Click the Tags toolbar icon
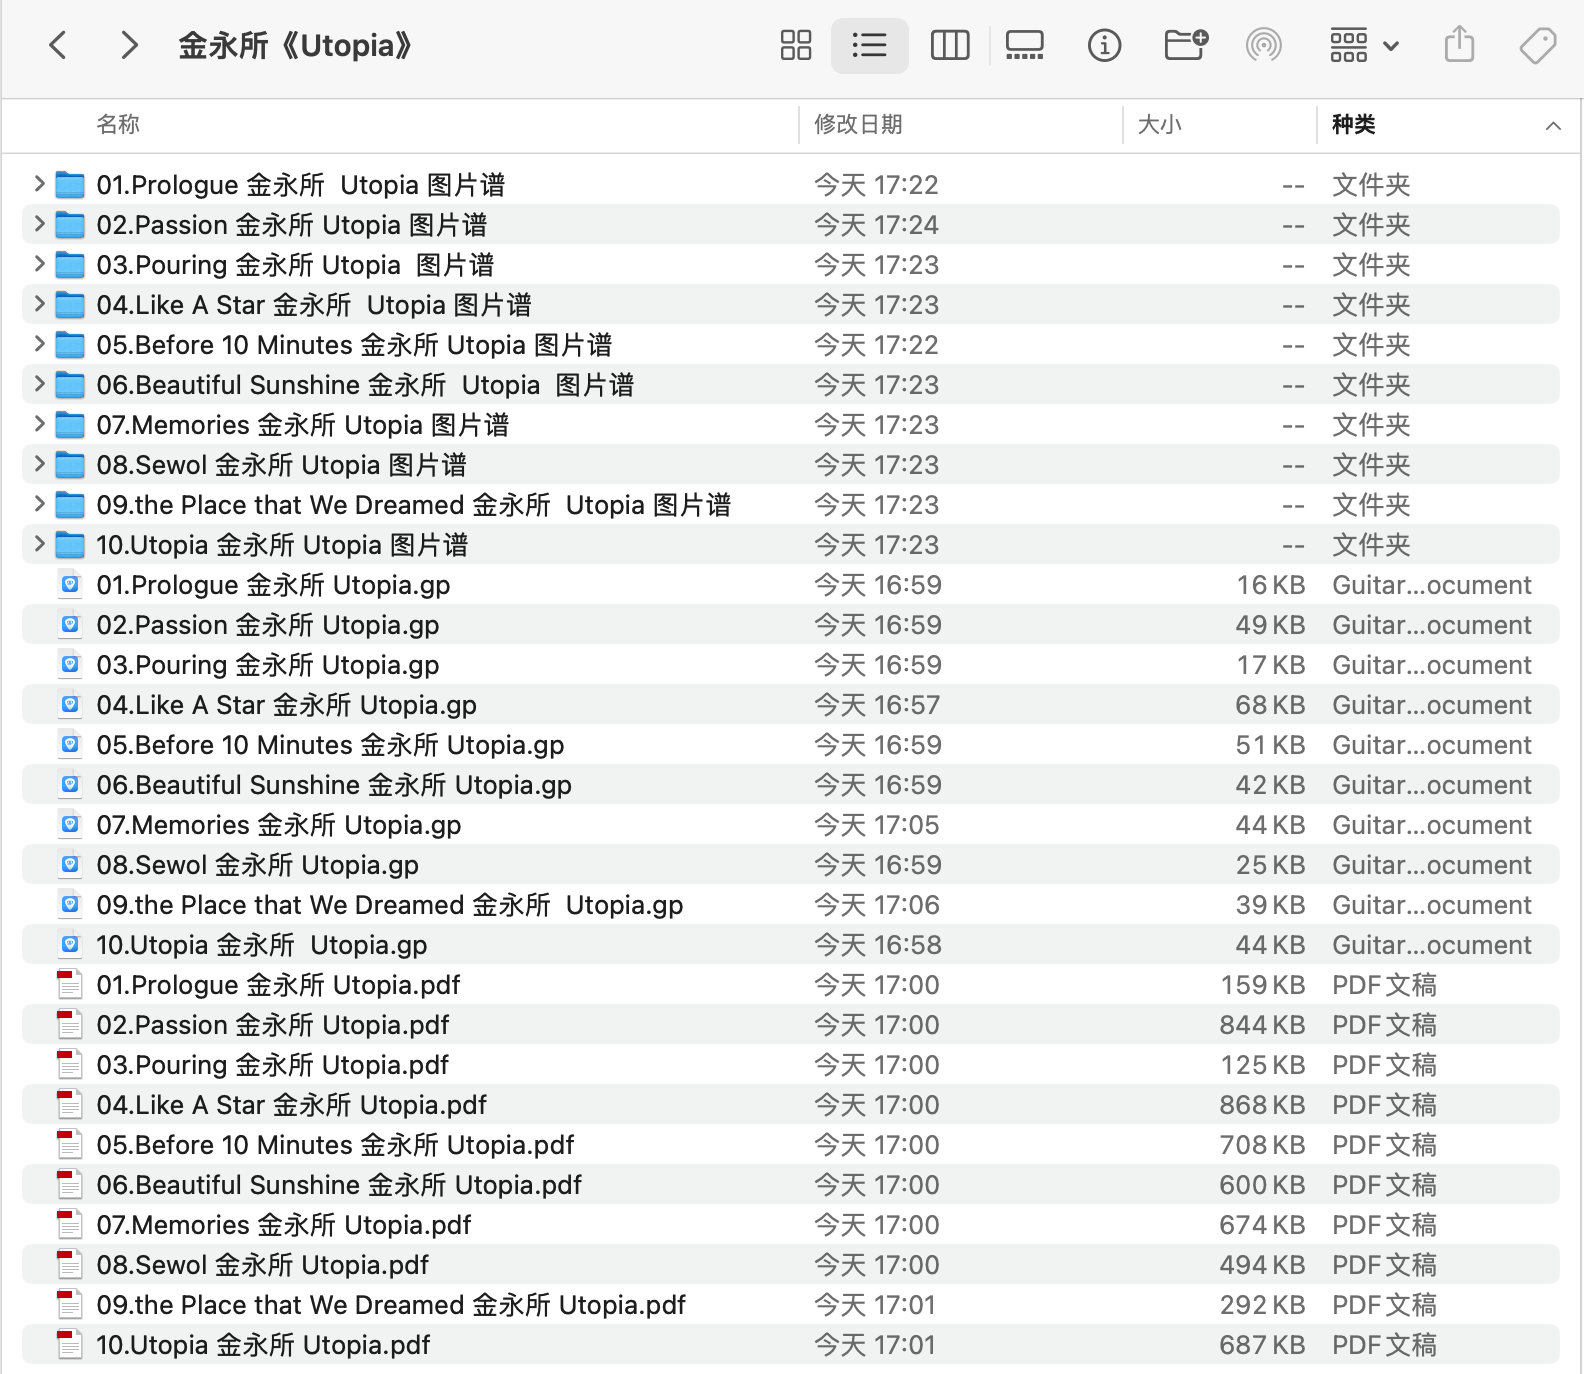 click(x=1538, y=45)
